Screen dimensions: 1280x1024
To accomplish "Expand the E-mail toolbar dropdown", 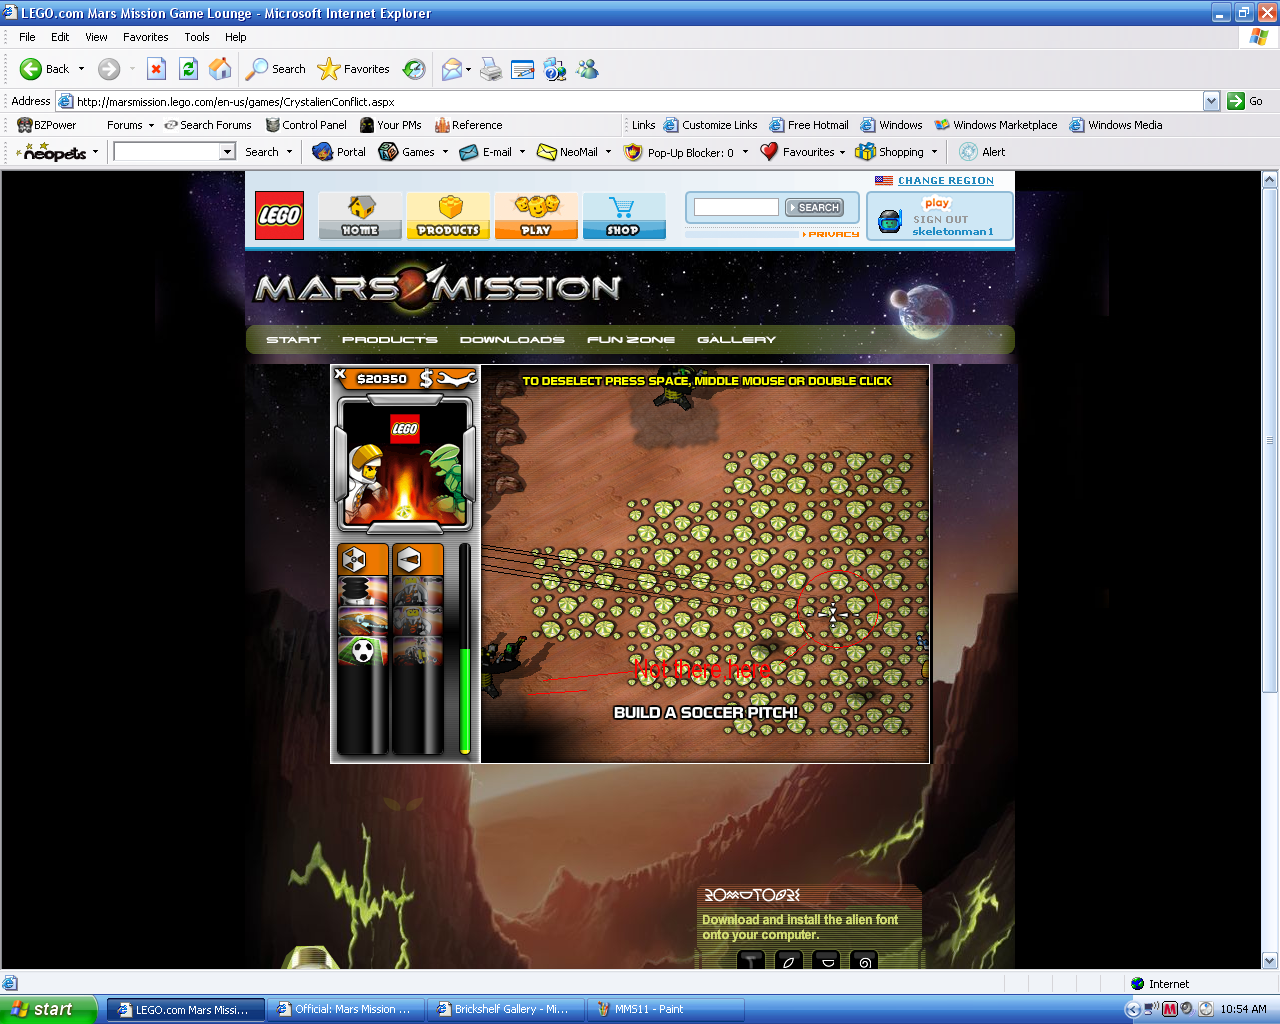I will (522, 152).
